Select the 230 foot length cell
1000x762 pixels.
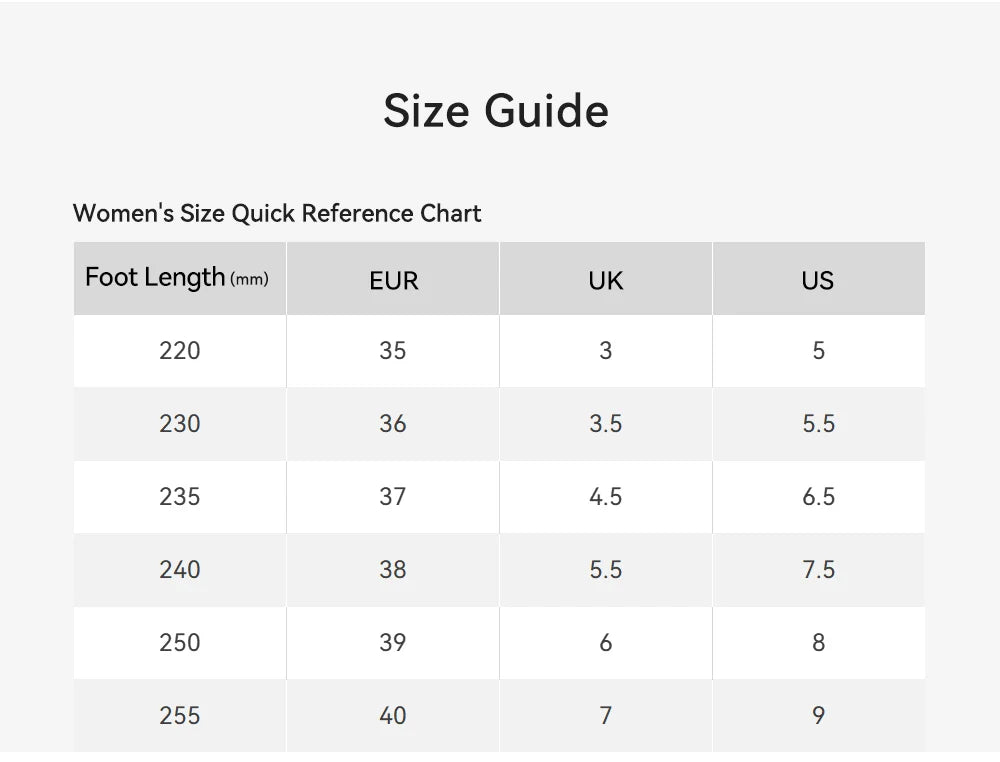coord(180,424)
